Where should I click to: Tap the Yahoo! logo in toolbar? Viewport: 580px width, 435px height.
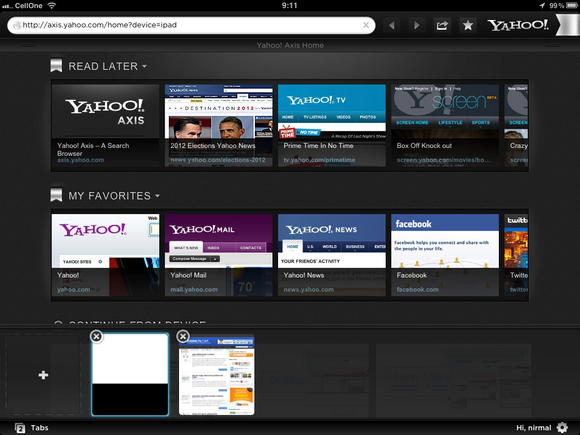click(518, 25)
